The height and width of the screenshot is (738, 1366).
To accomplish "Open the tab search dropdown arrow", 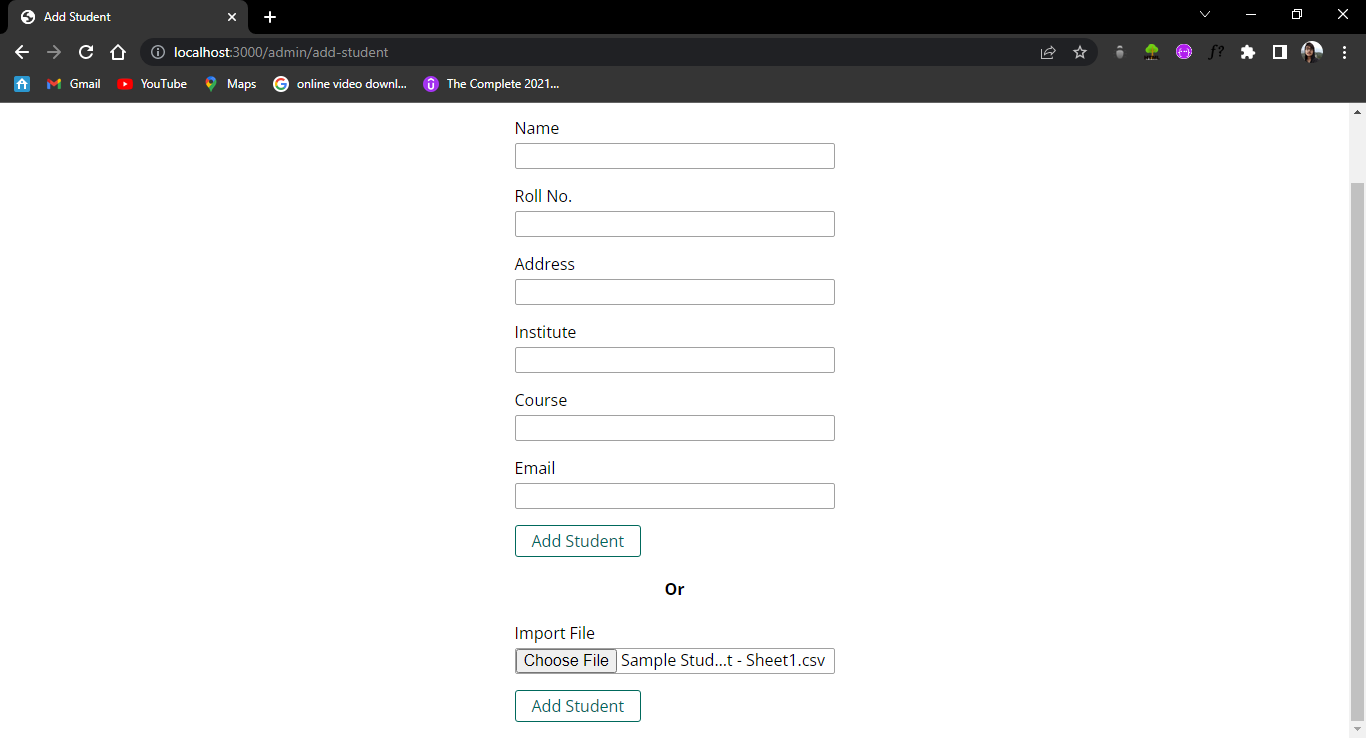I will 1205,15.
